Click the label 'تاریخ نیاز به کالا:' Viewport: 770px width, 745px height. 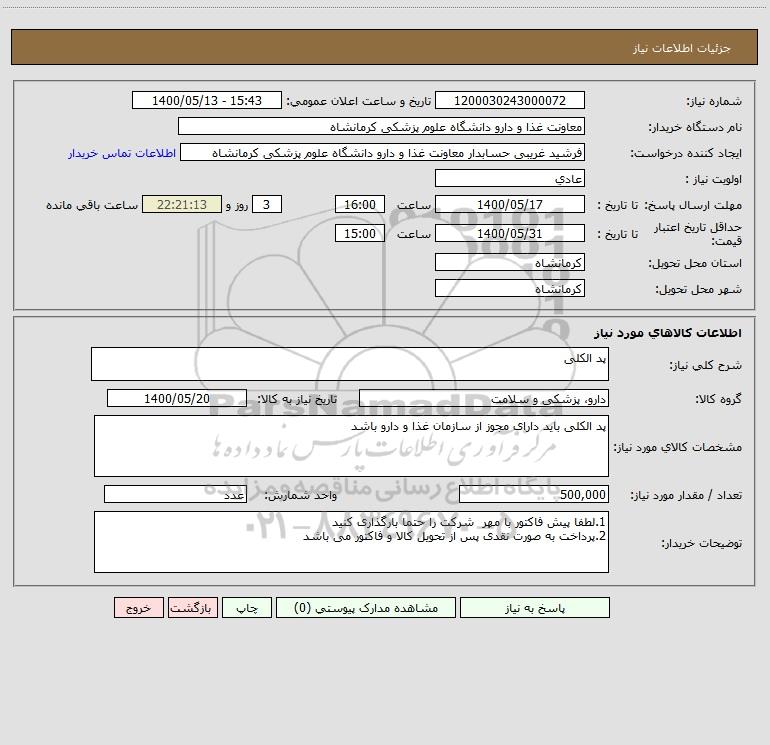[x=298, y=399]
